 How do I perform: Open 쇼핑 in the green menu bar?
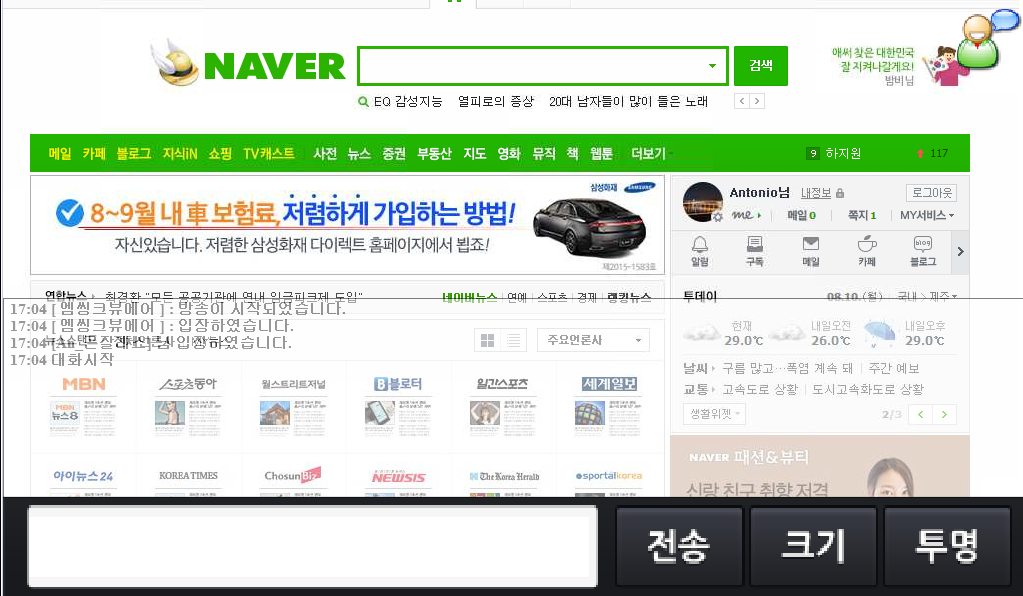point(220,154)
